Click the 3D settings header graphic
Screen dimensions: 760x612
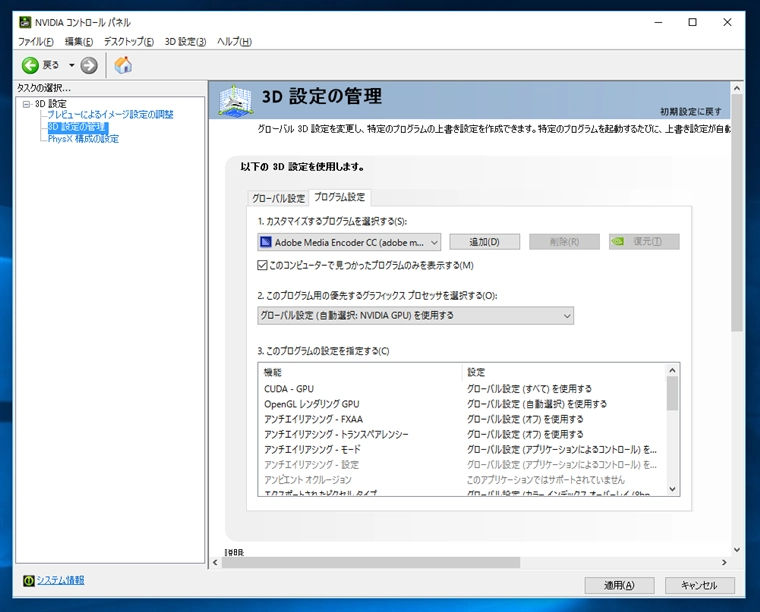(235, 100)
